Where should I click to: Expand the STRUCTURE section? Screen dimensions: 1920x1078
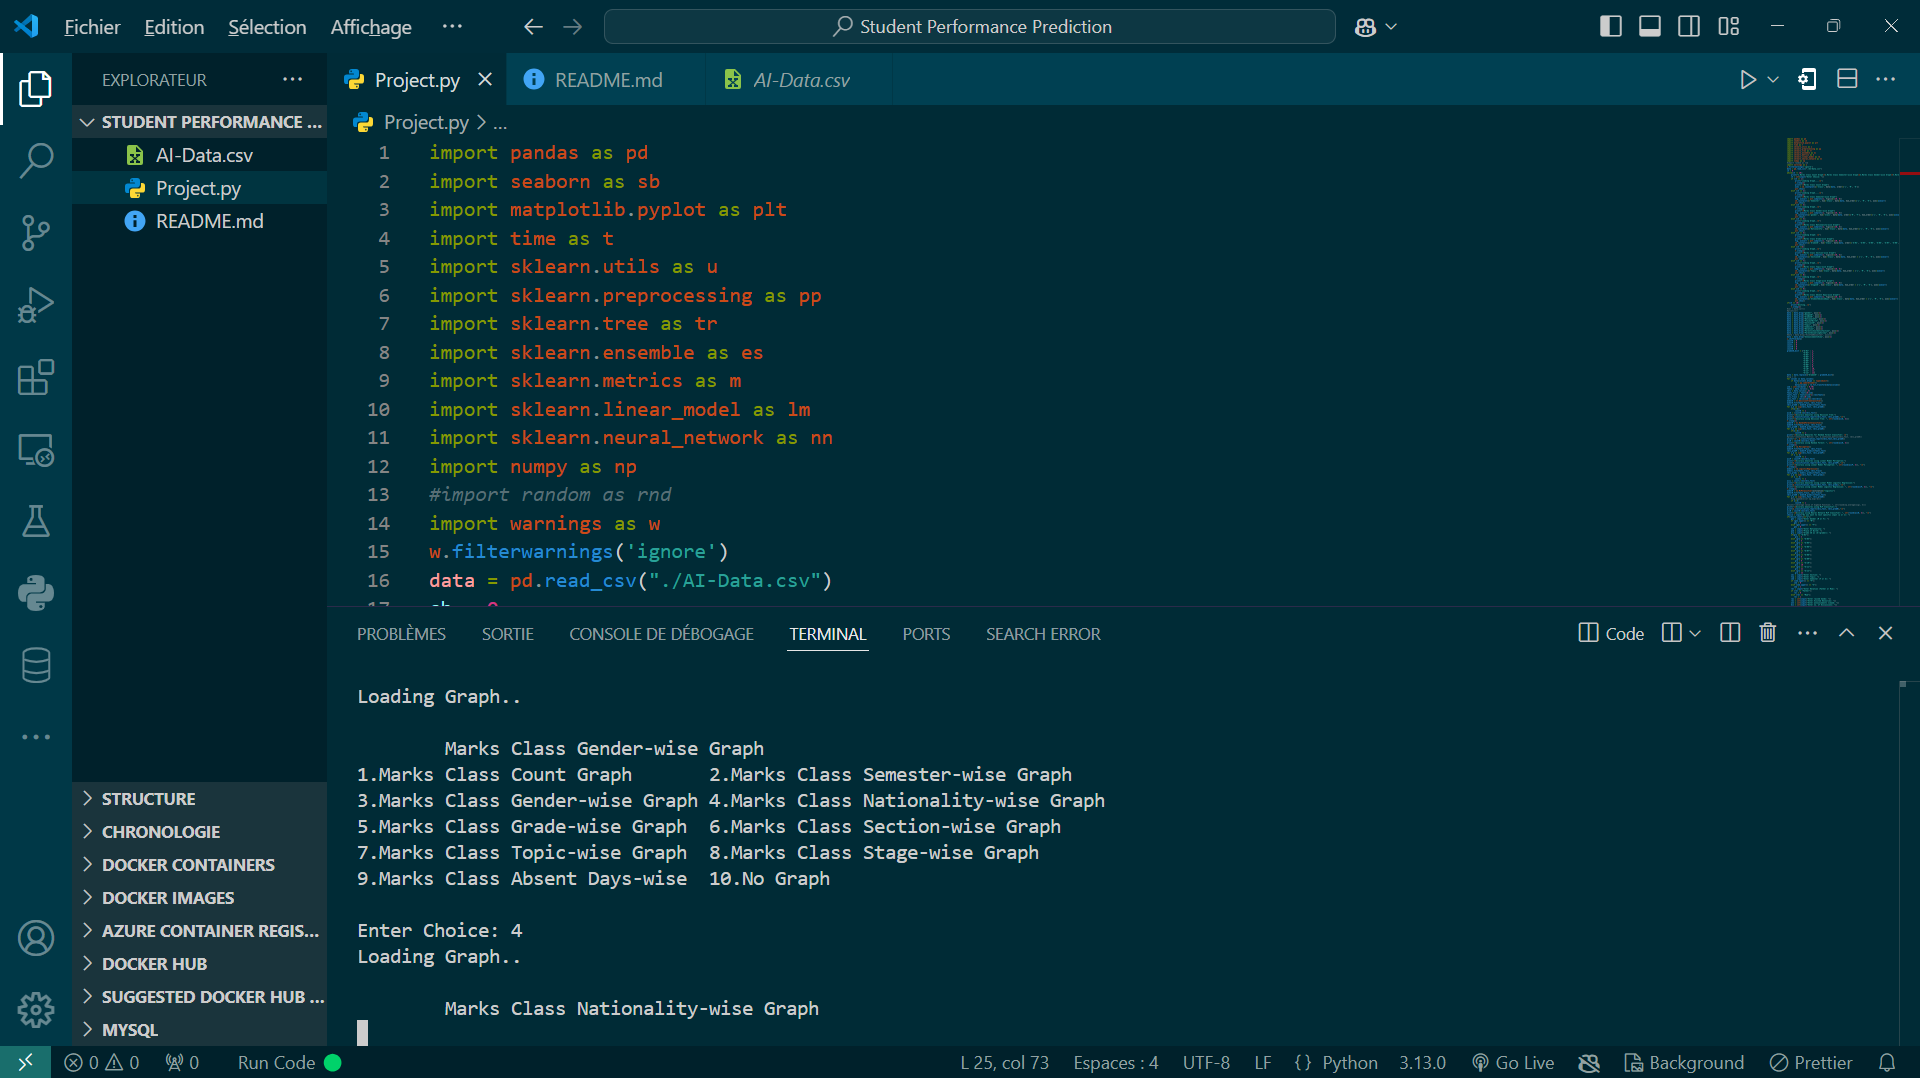coord(200,799)
